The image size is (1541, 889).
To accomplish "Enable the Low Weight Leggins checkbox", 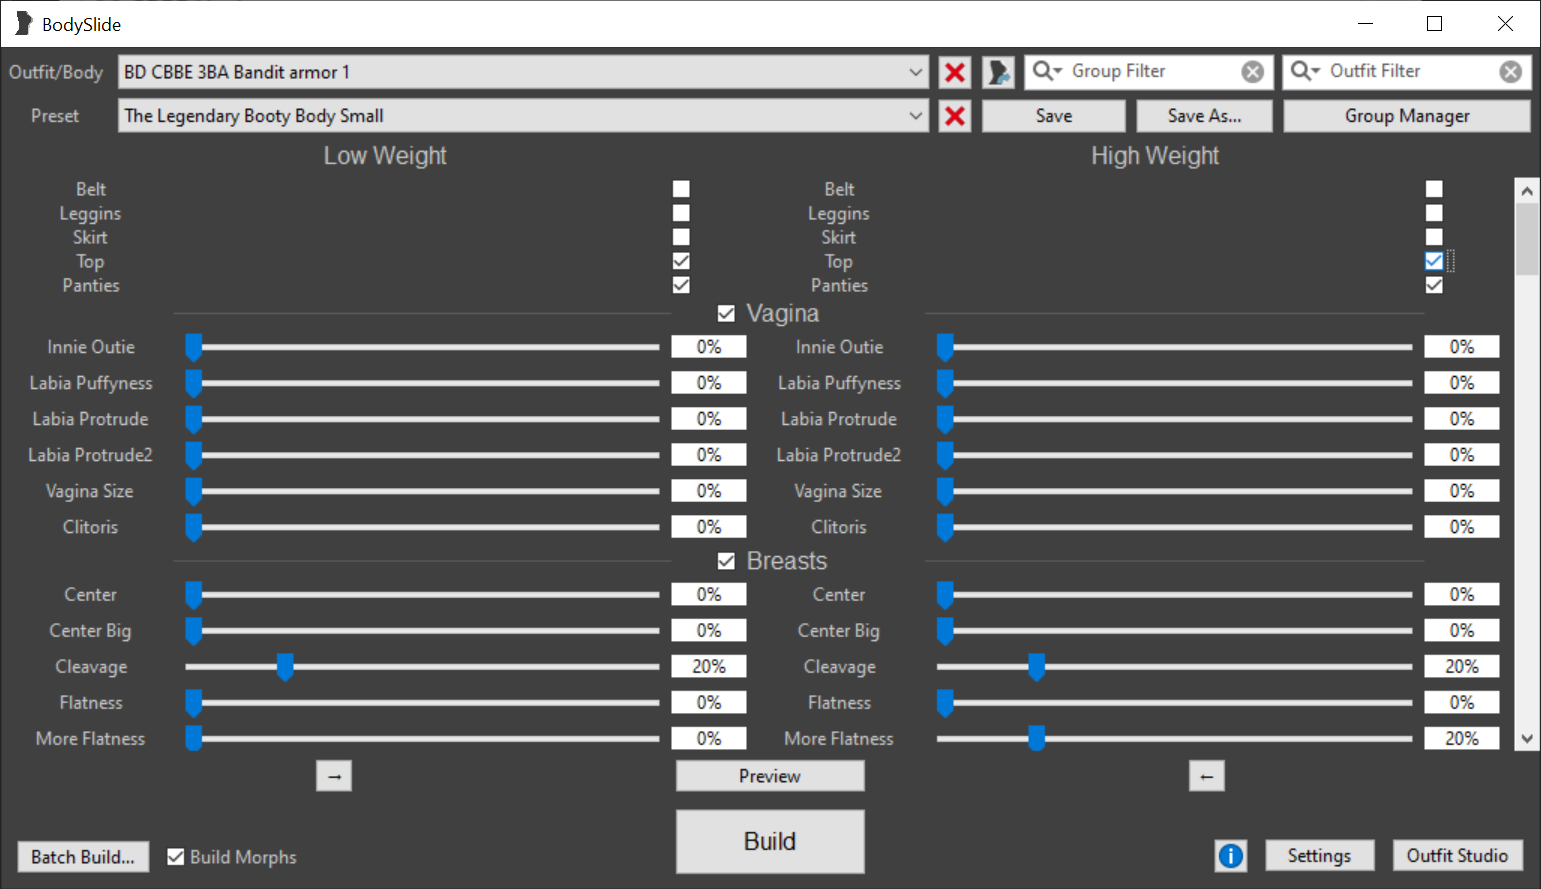I will click(x=681, y=213).
